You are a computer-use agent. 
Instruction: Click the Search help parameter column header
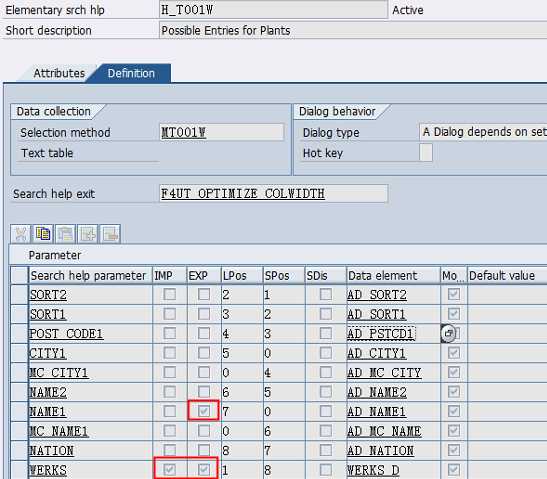[x=90, y=276]
